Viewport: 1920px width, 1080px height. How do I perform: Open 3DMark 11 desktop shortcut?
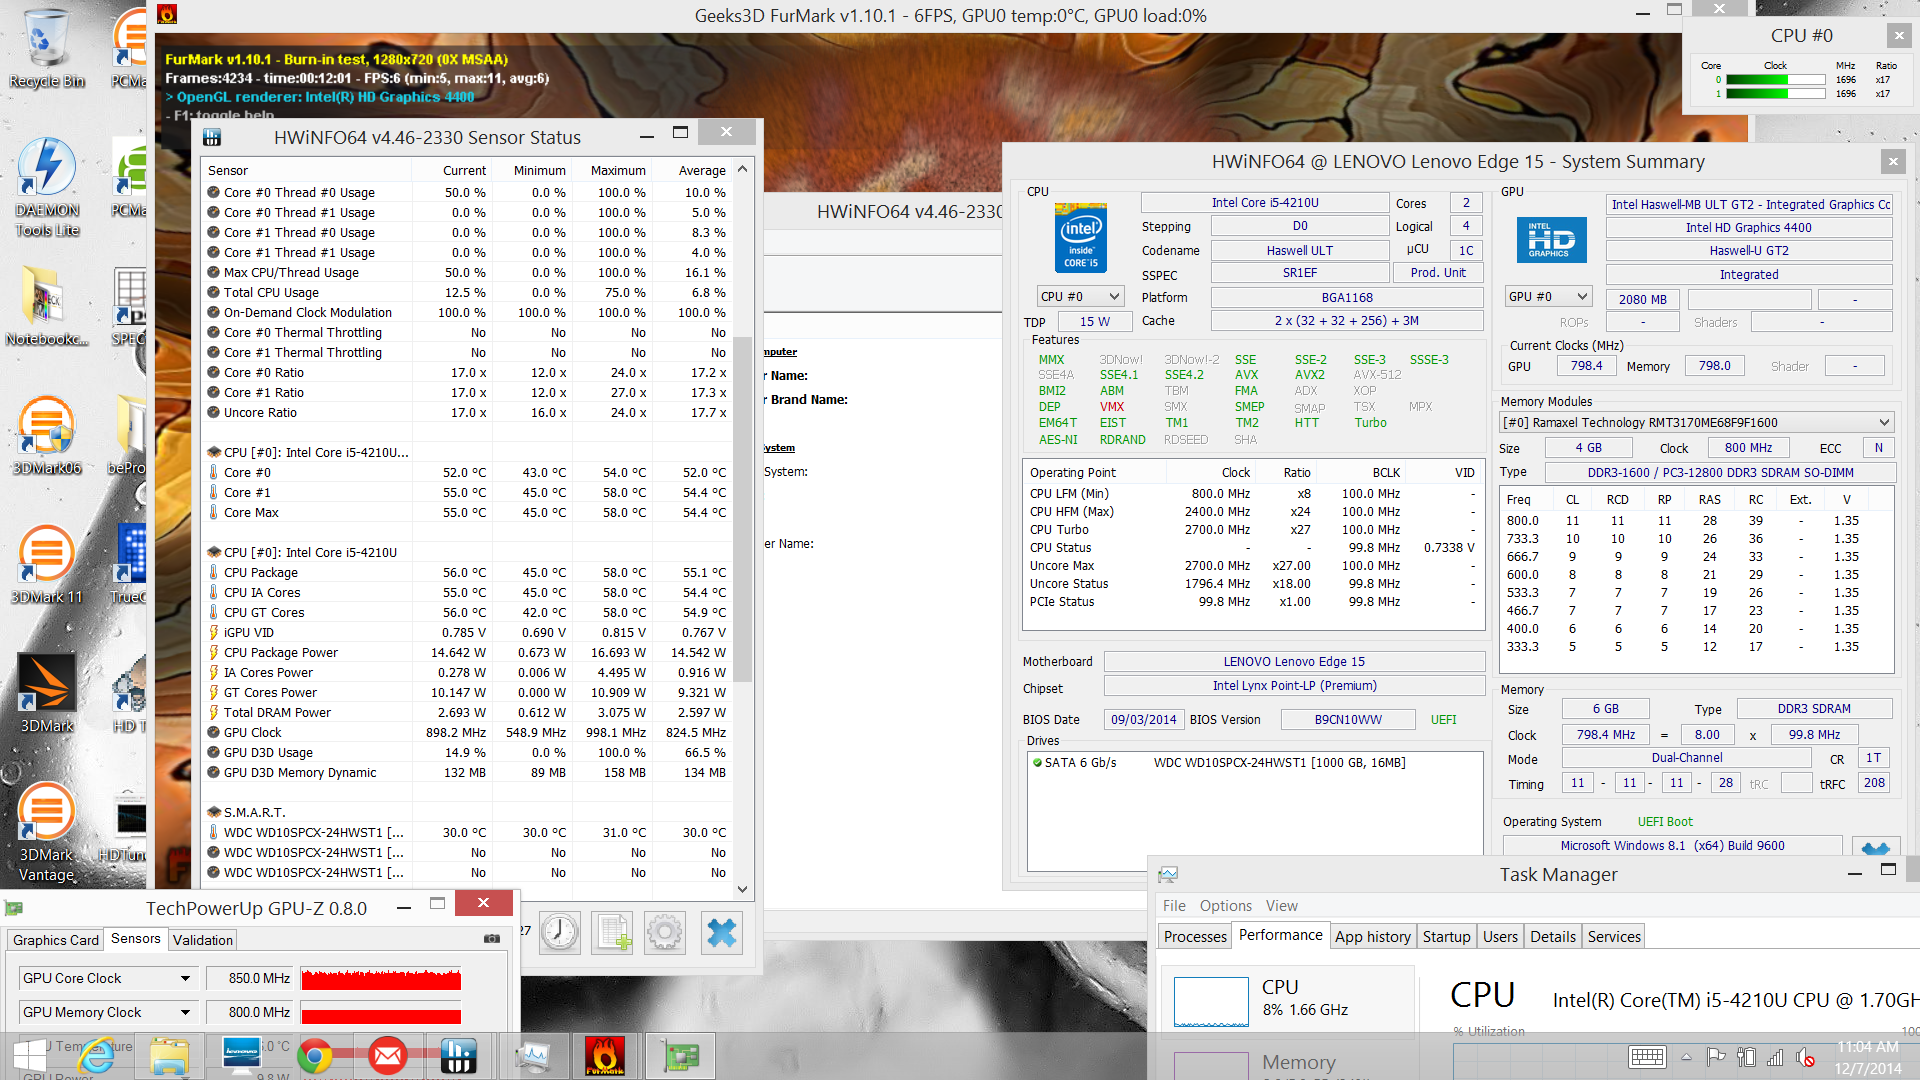pyautogui.click(x=46, y=564)
